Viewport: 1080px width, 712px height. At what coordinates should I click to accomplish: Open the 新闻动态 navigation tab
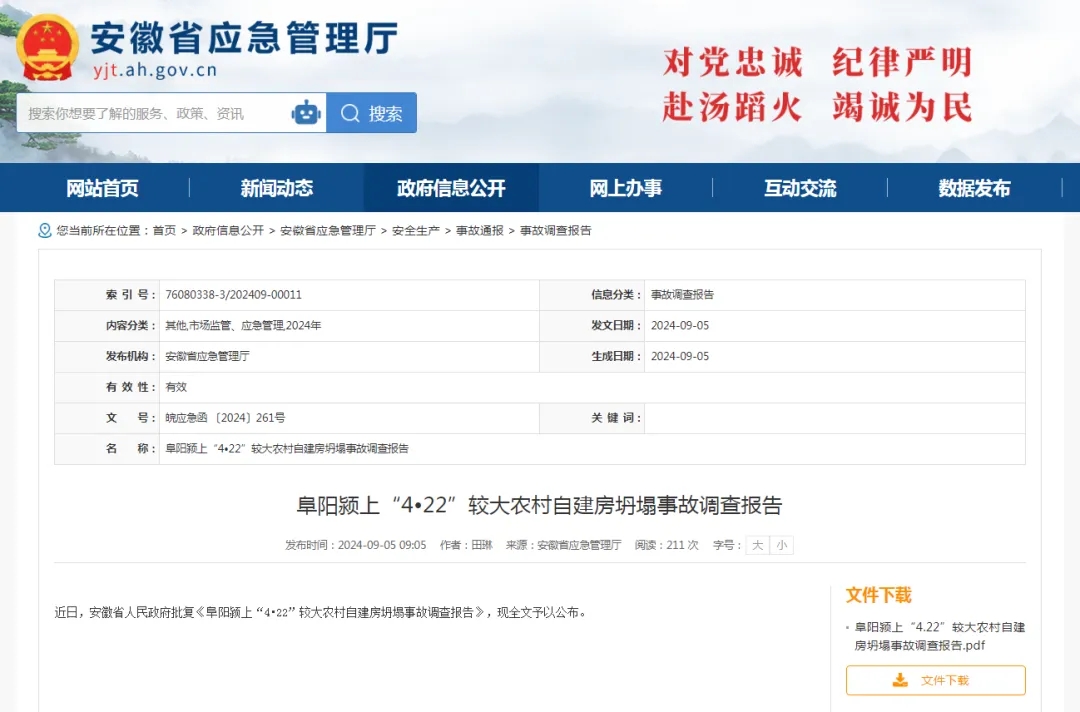(x=276, y=188)
